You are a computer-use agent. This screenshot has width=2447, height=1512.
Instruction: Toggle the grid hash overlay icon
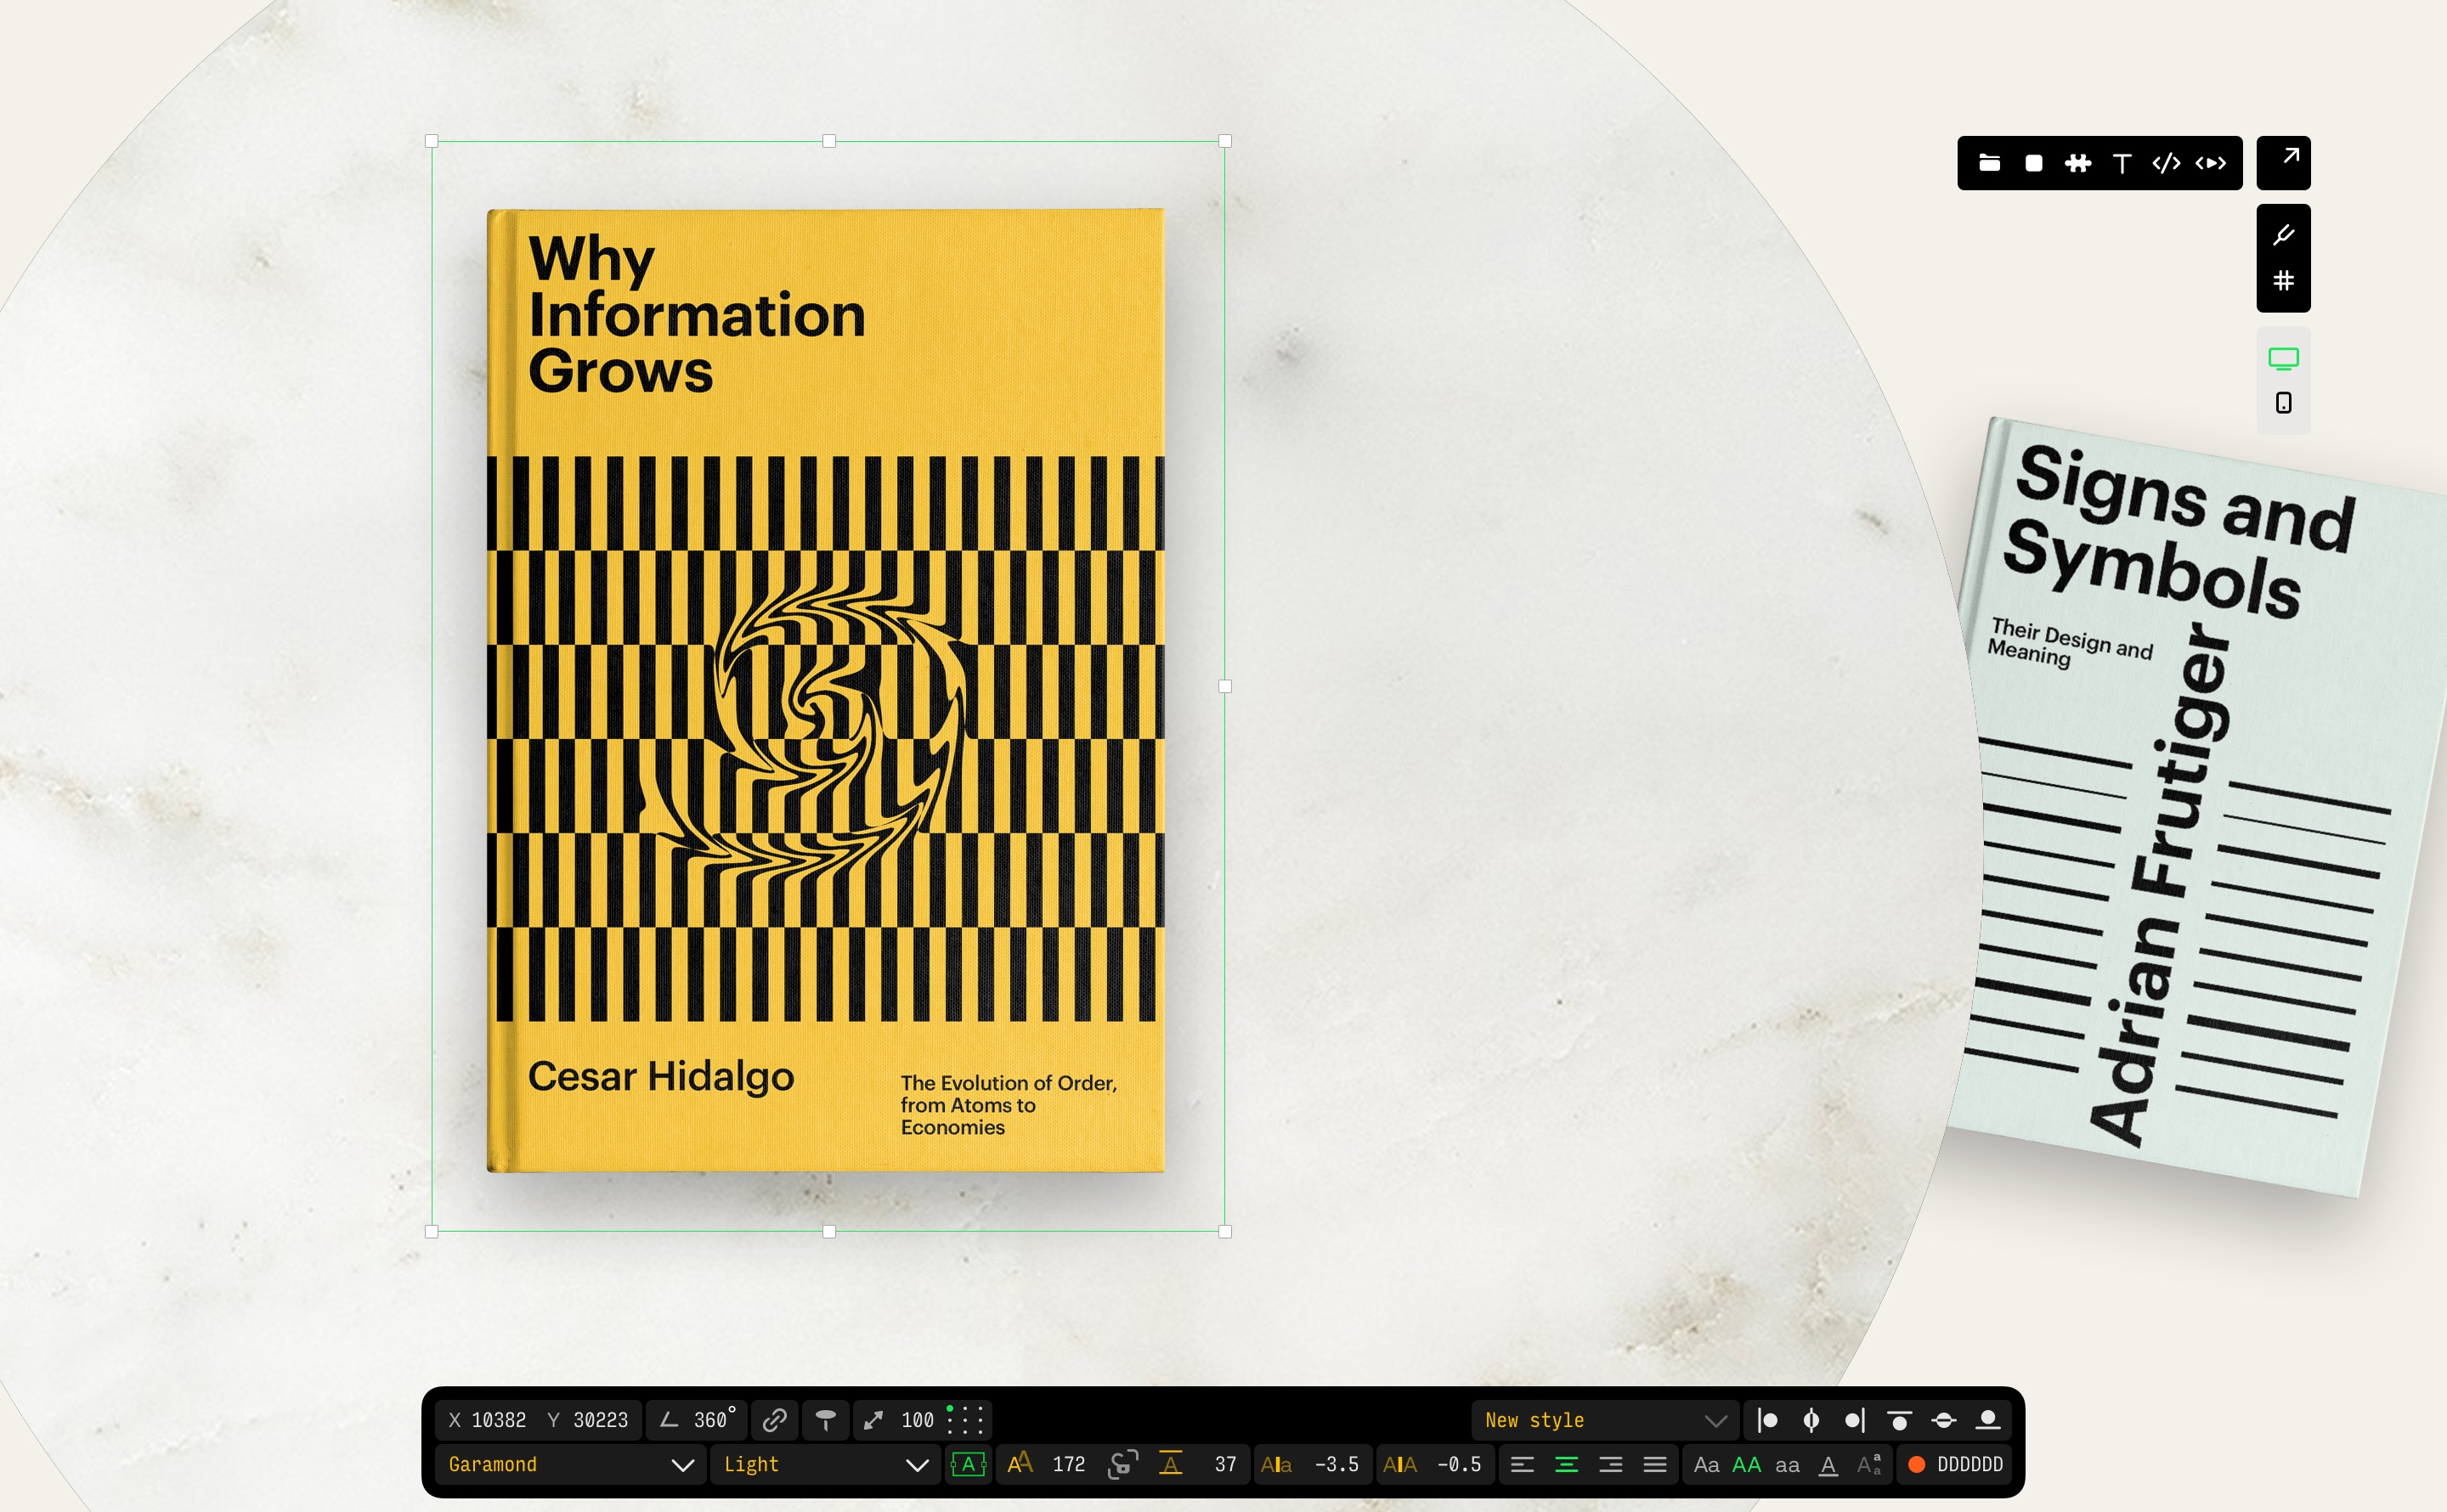[x=2283, y=281]
